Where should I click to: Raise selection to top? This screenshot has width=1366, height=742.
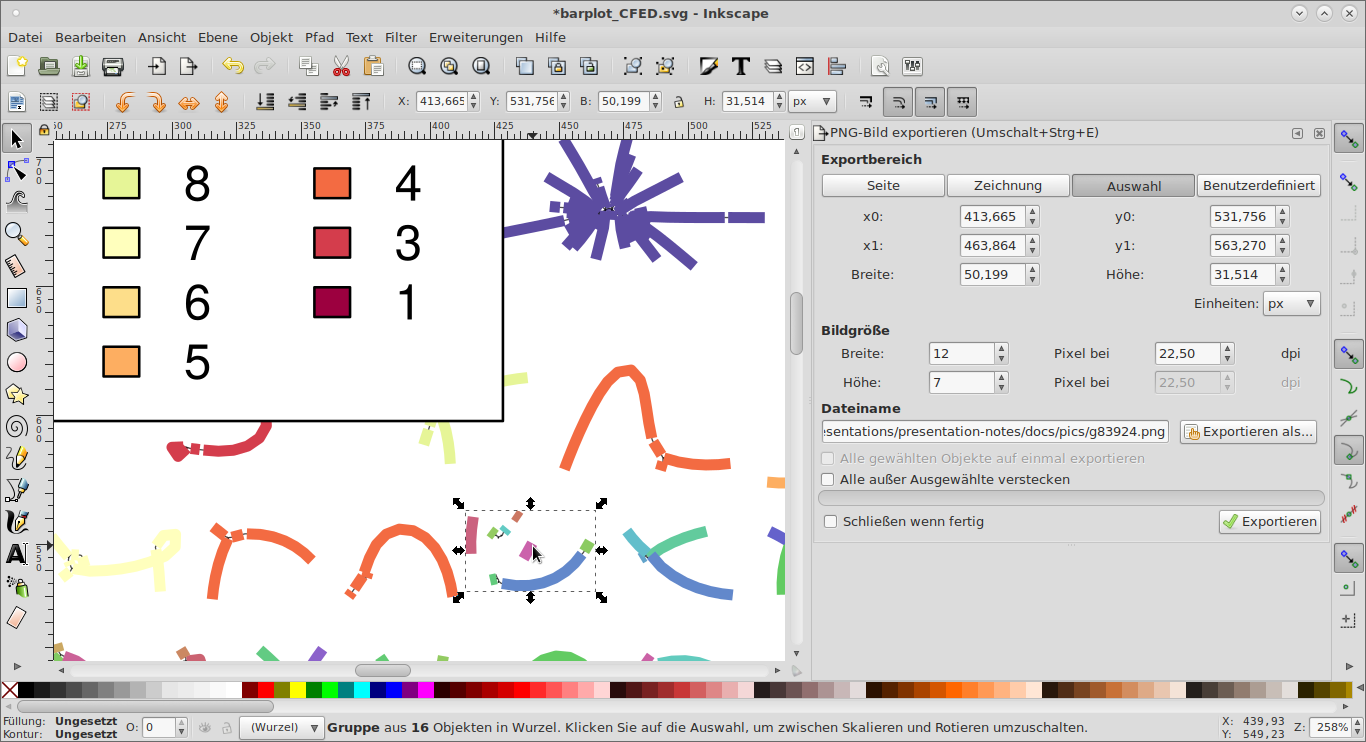[x=361, y=102]
